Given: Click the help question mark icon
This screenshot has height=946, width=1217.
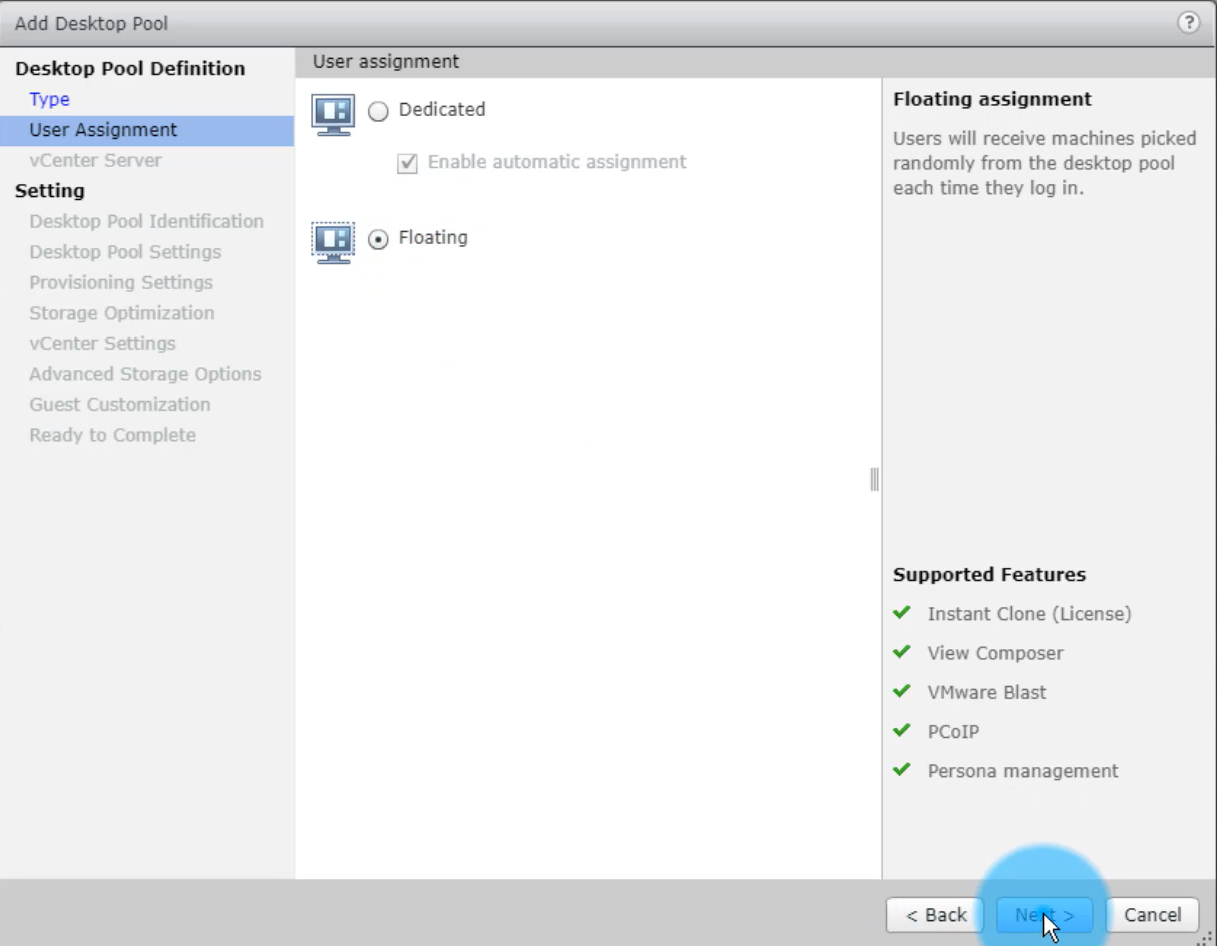Looking at the screenshot, I should [1188, 23].
